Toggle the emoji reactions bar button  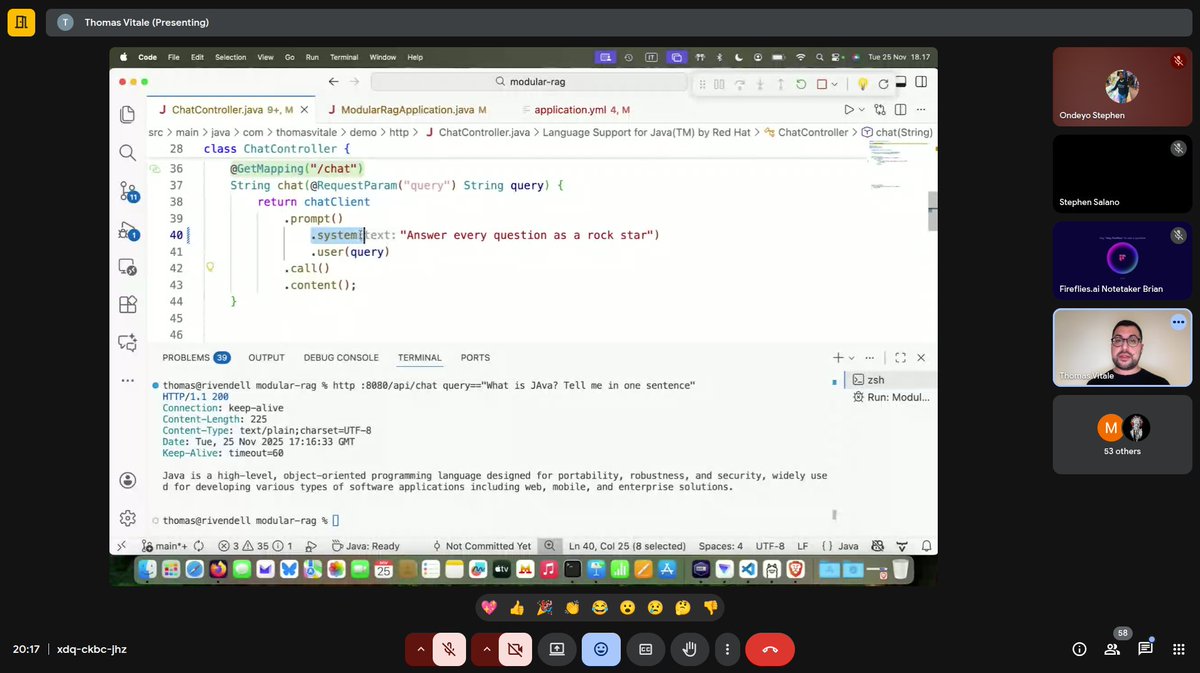601,649
